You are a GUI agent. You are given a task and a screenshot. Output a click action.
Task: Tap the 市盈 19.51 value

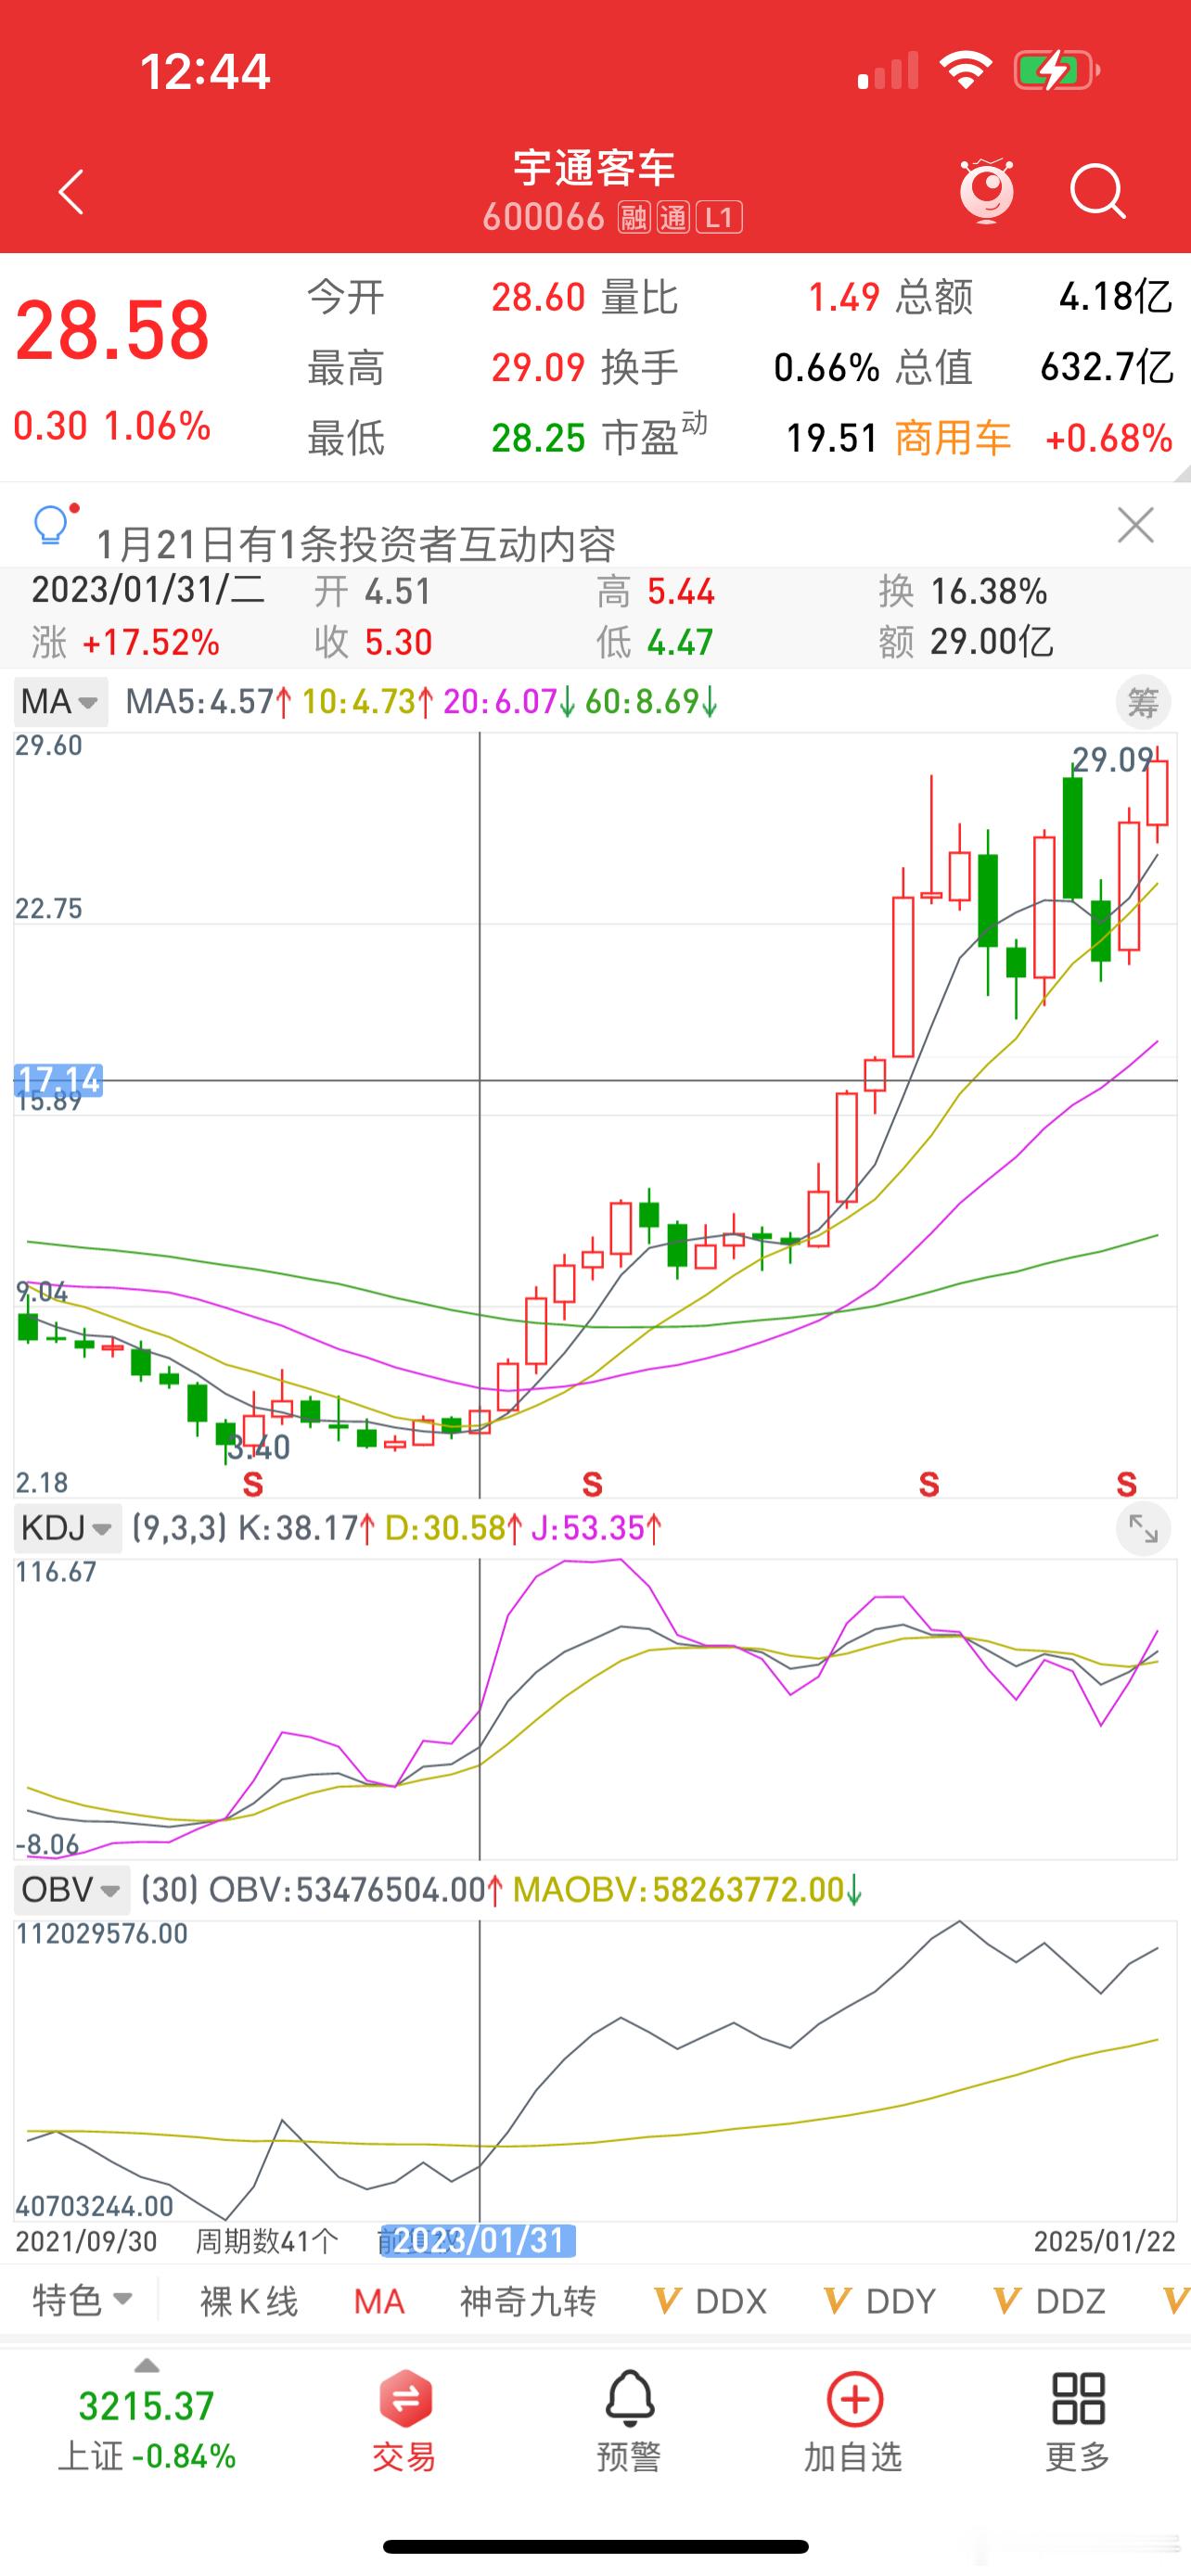click(831, 438)
